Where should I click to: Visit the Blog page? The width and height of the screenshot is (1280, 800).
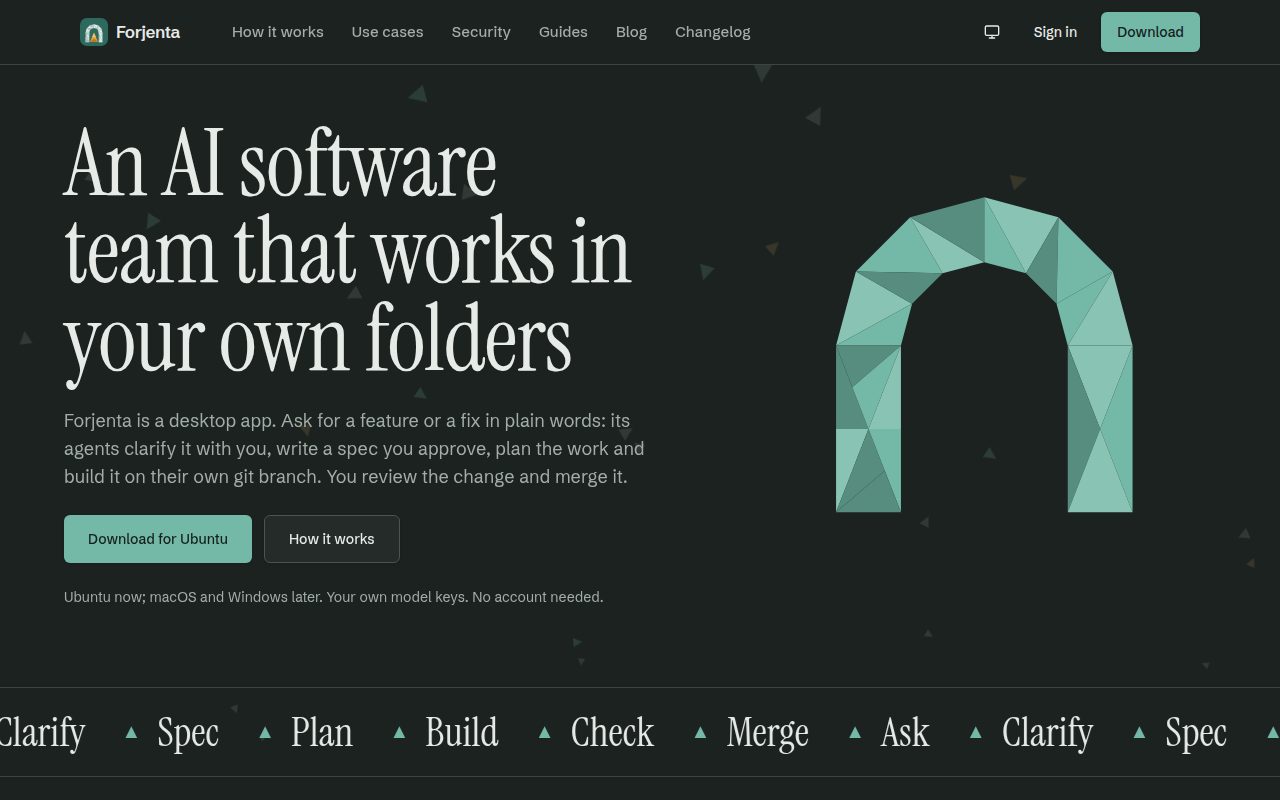pos(631,32)
